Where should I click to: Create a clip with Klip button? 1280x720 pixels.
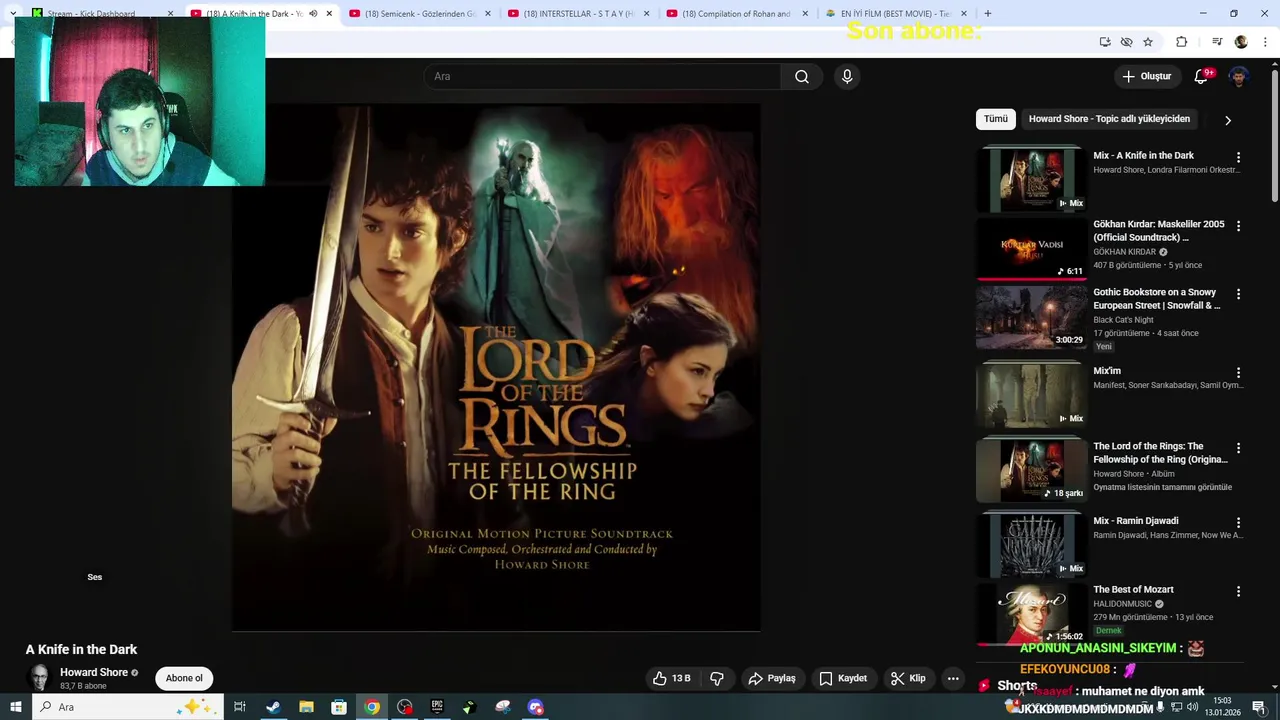908,678
